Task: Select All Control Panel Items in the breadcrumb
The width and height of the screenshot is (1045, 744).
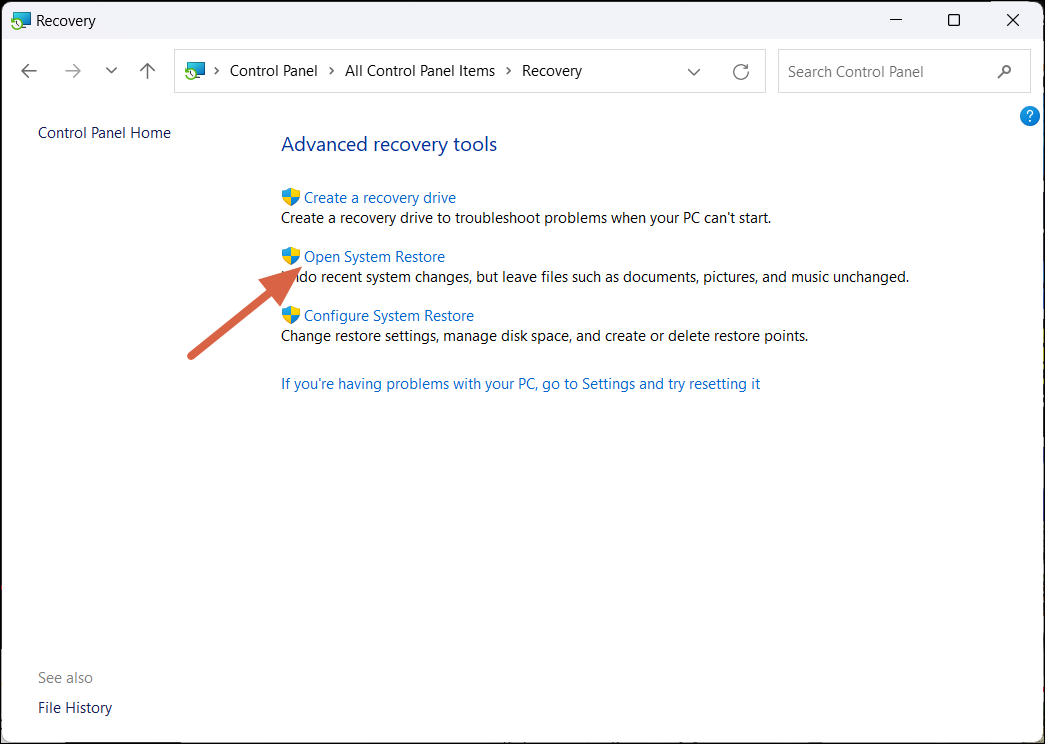Action: point(420,70)
